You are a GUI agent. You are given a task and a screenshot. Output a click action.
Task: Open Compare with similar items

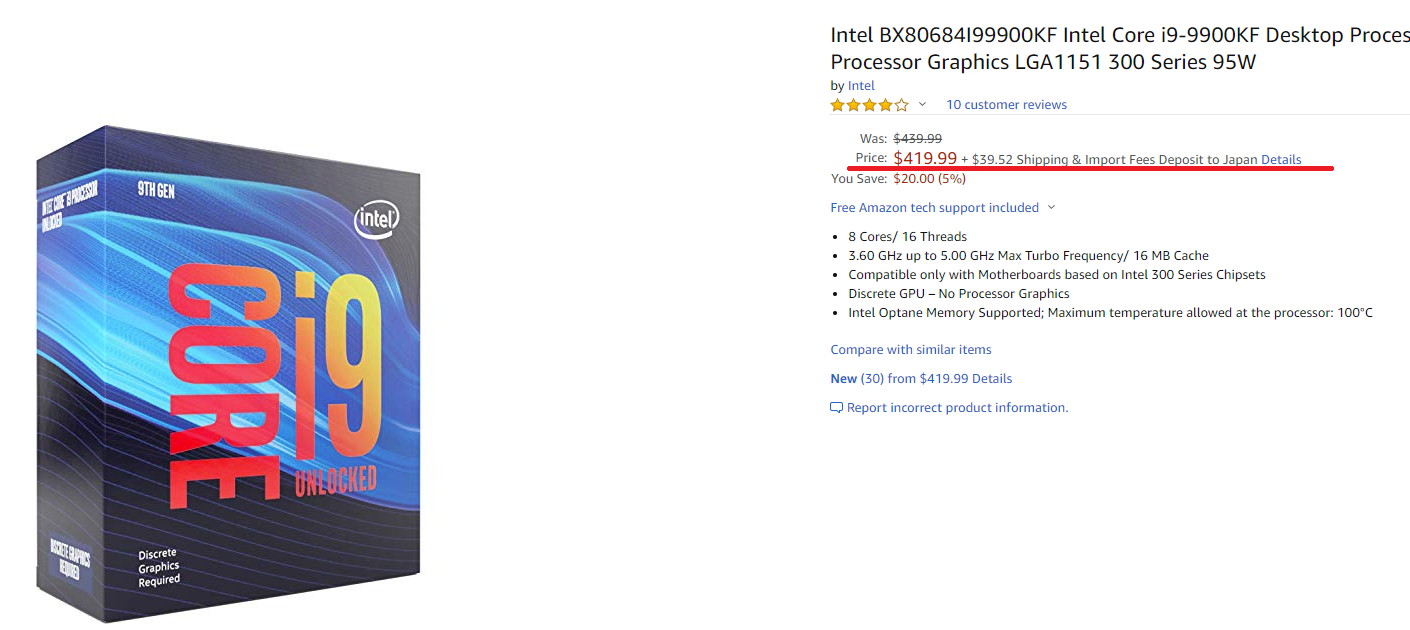tap(911, 350)
